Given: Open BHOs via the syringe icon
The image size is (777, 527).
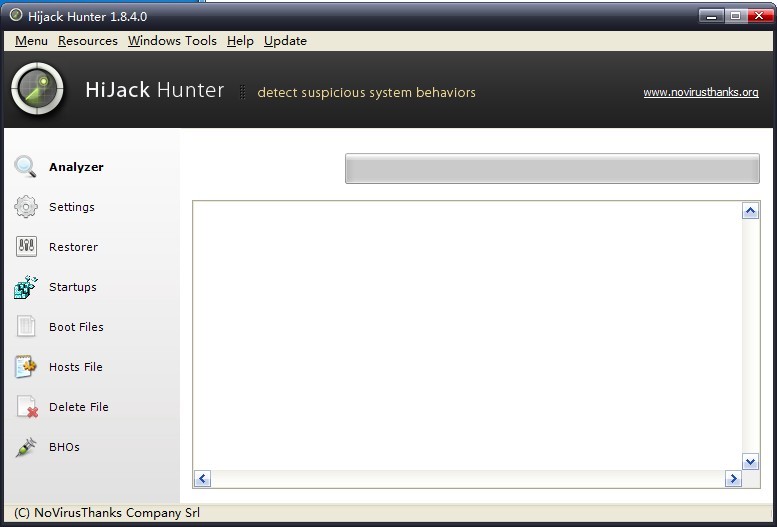Looking at the screenshot, I should pos(26,447).
